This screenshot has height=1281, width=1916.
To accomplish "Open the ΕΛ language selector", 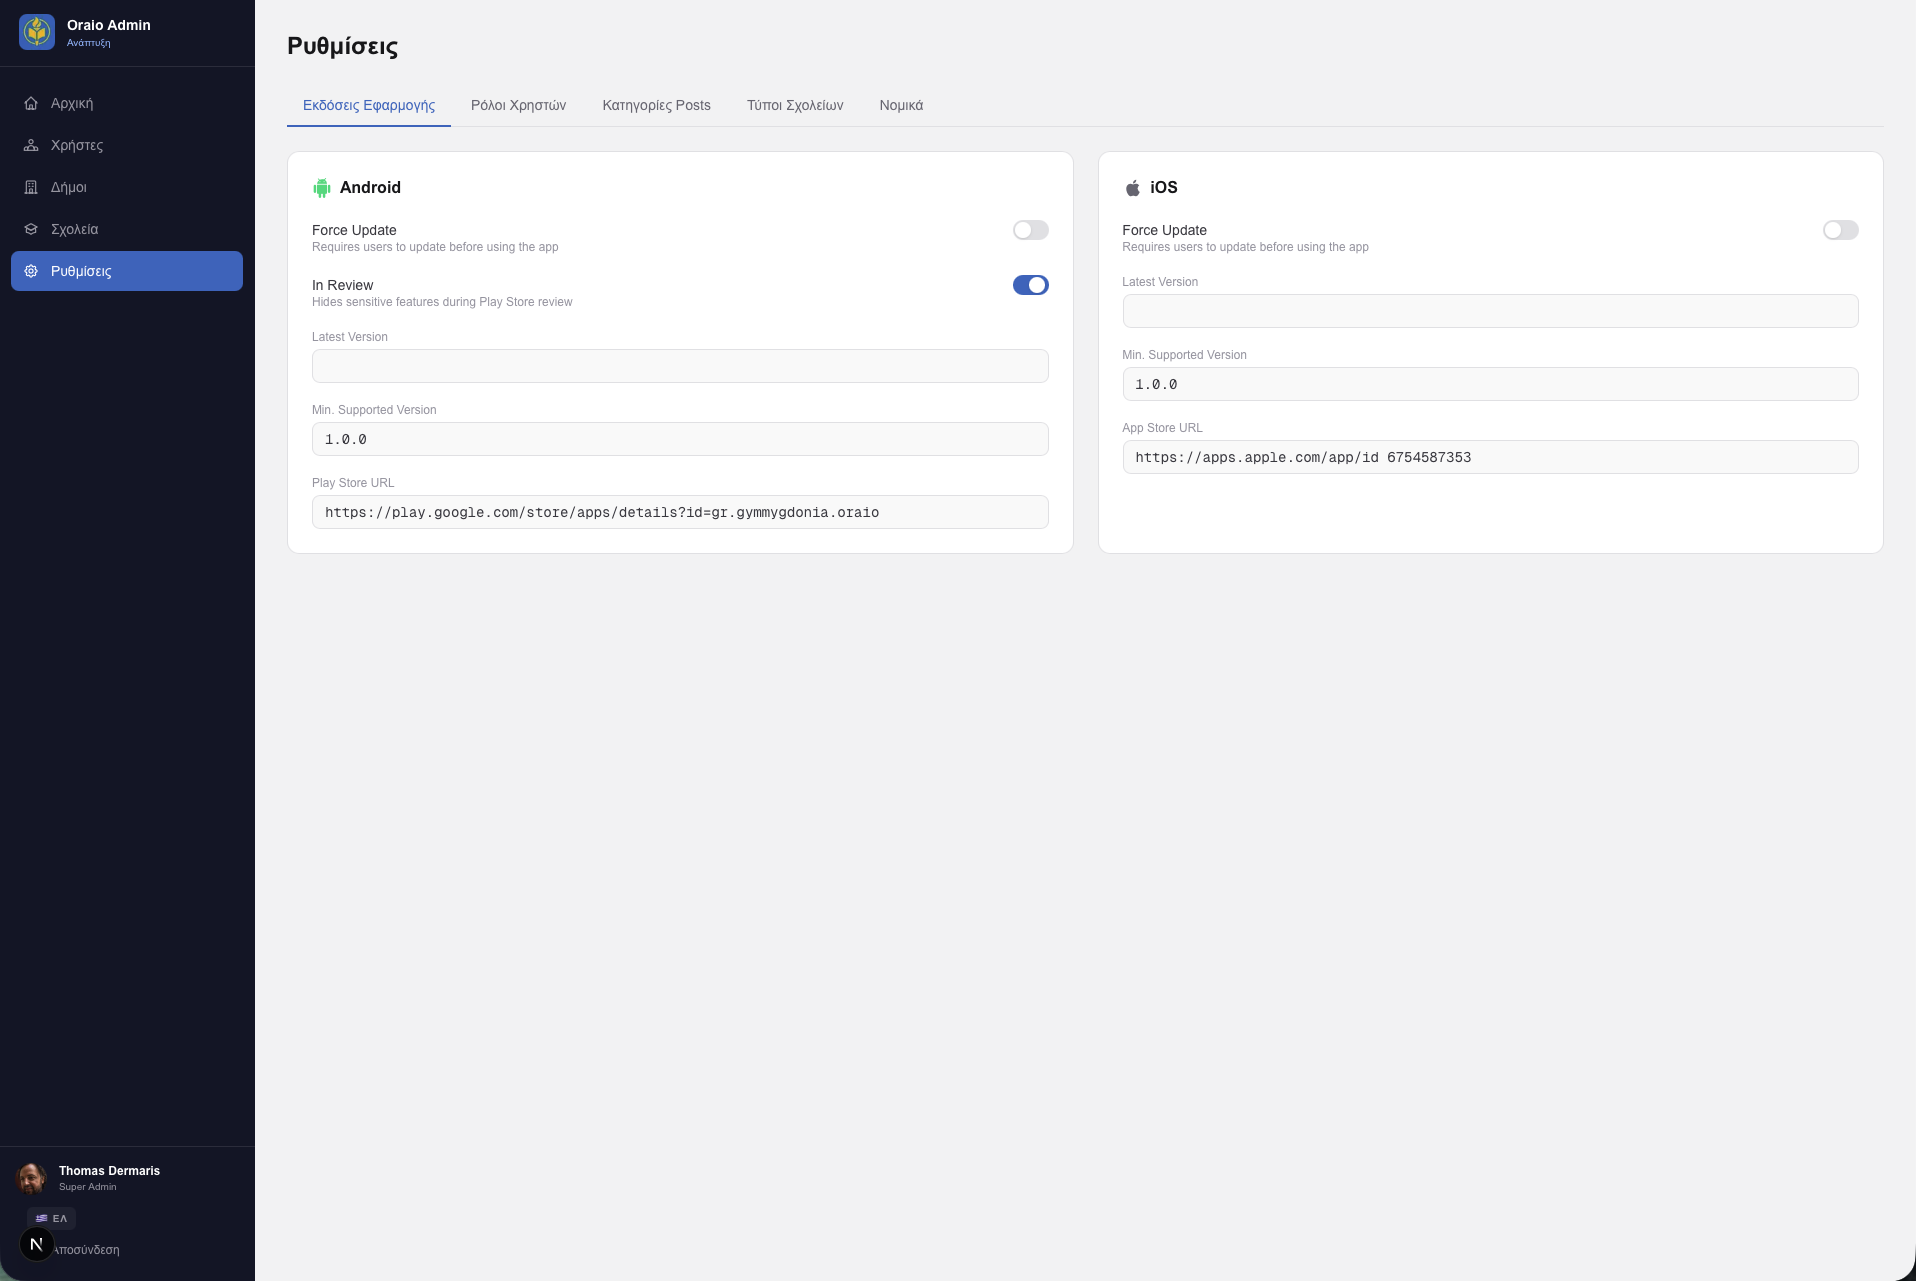I will (52, 1218).
